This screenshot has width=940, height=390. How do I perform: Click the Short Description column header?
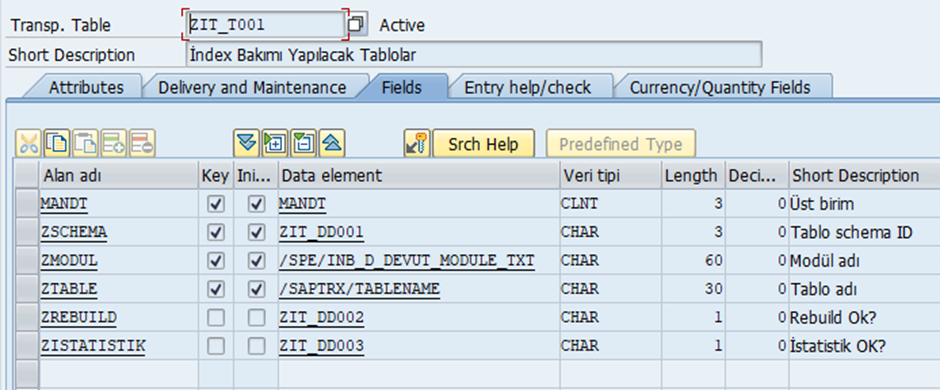tap(864, 175)
